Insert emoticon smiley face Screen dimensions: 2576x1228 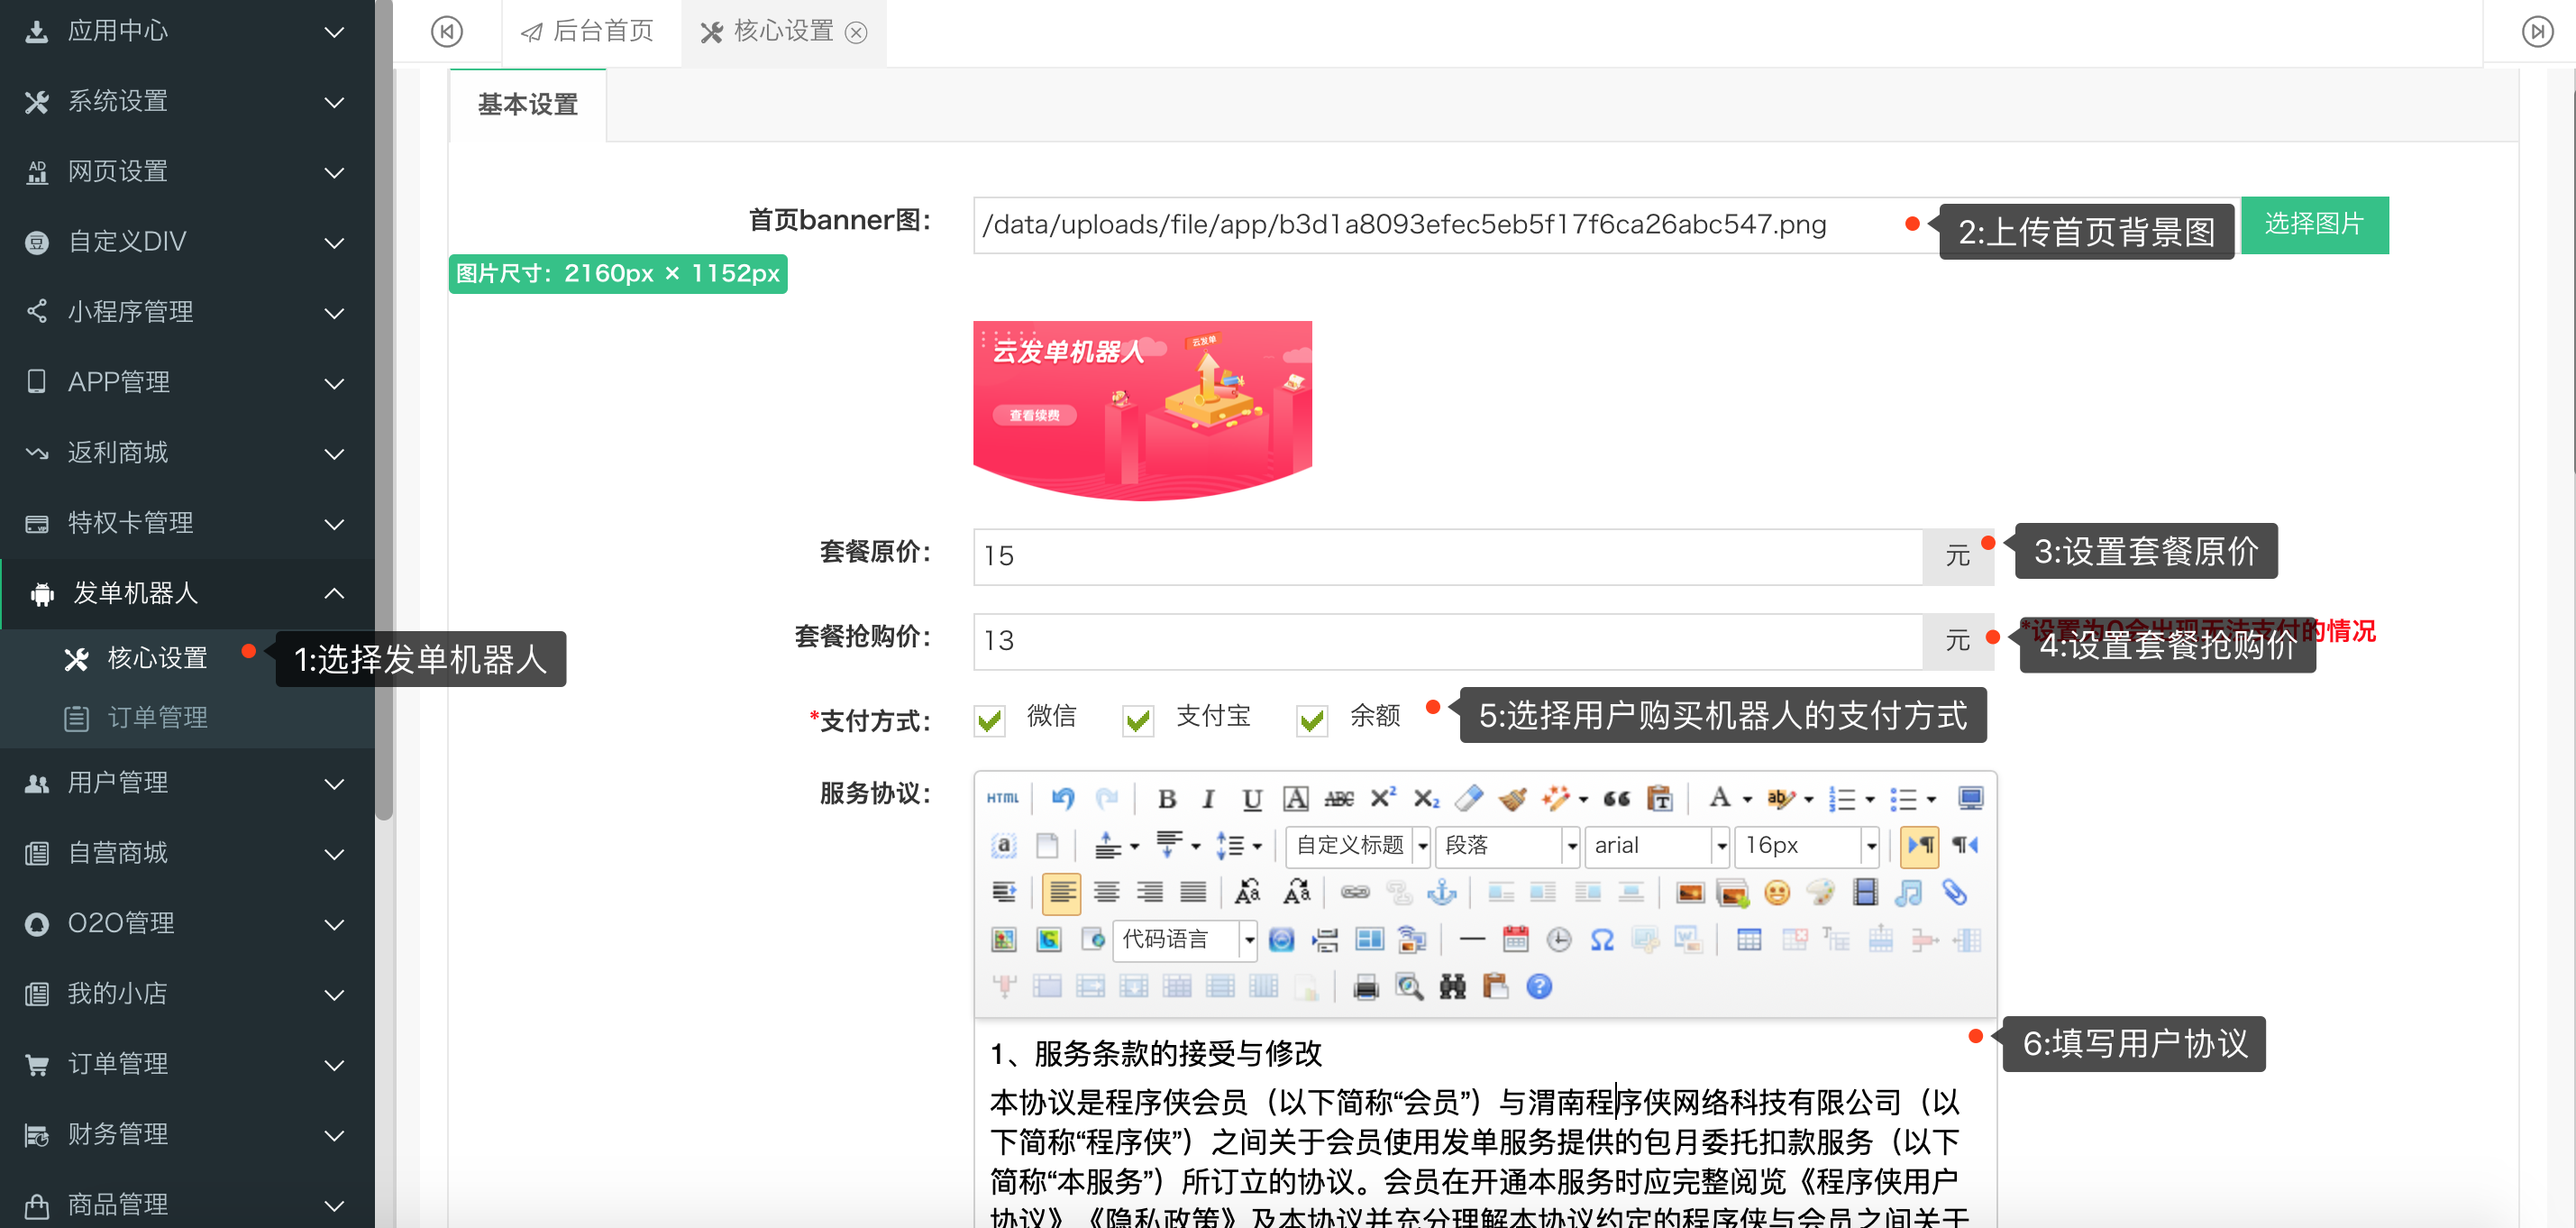click(1777, 892)
